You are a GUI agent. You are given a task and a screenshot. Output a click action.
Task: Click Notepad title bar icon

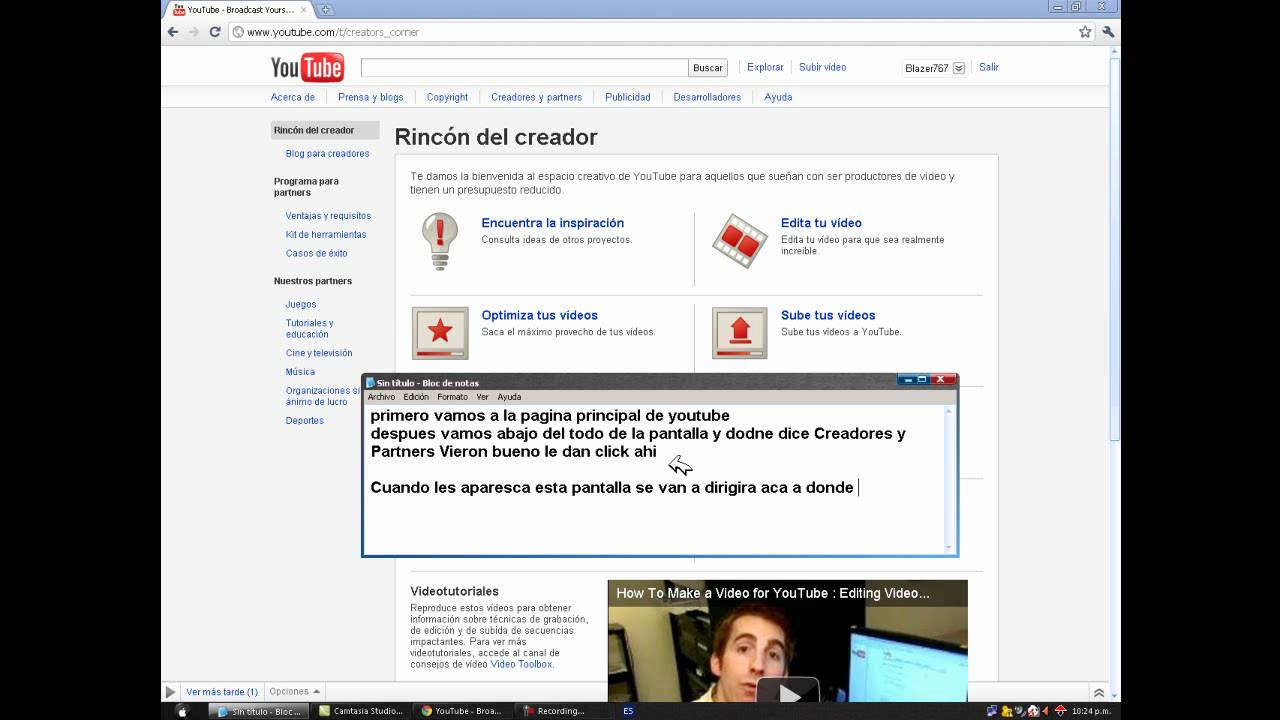pyautogui.click(x=370, y=383)
